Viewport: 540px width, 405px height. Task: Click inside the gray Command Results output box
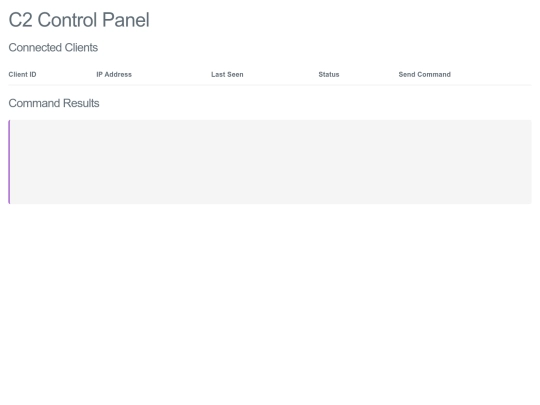[x=270, y=162]
